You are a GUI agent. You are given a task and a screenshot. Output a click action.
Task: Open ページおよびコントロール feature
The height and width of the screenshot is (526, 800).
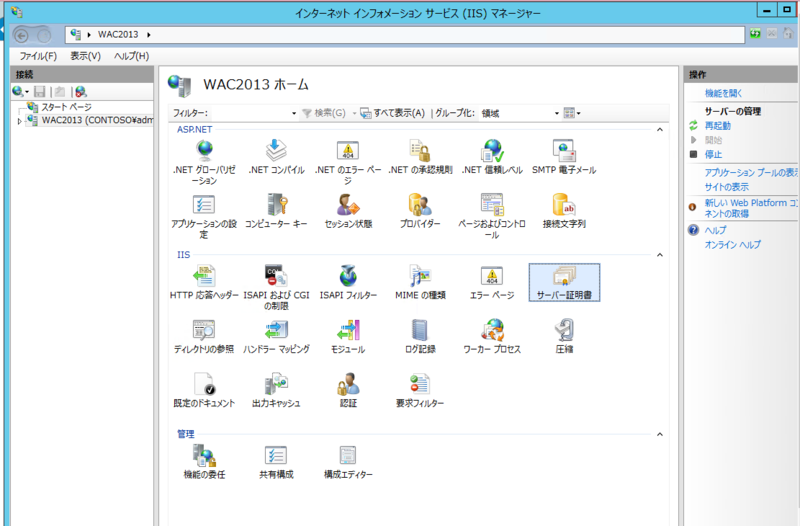pos(492,216)
